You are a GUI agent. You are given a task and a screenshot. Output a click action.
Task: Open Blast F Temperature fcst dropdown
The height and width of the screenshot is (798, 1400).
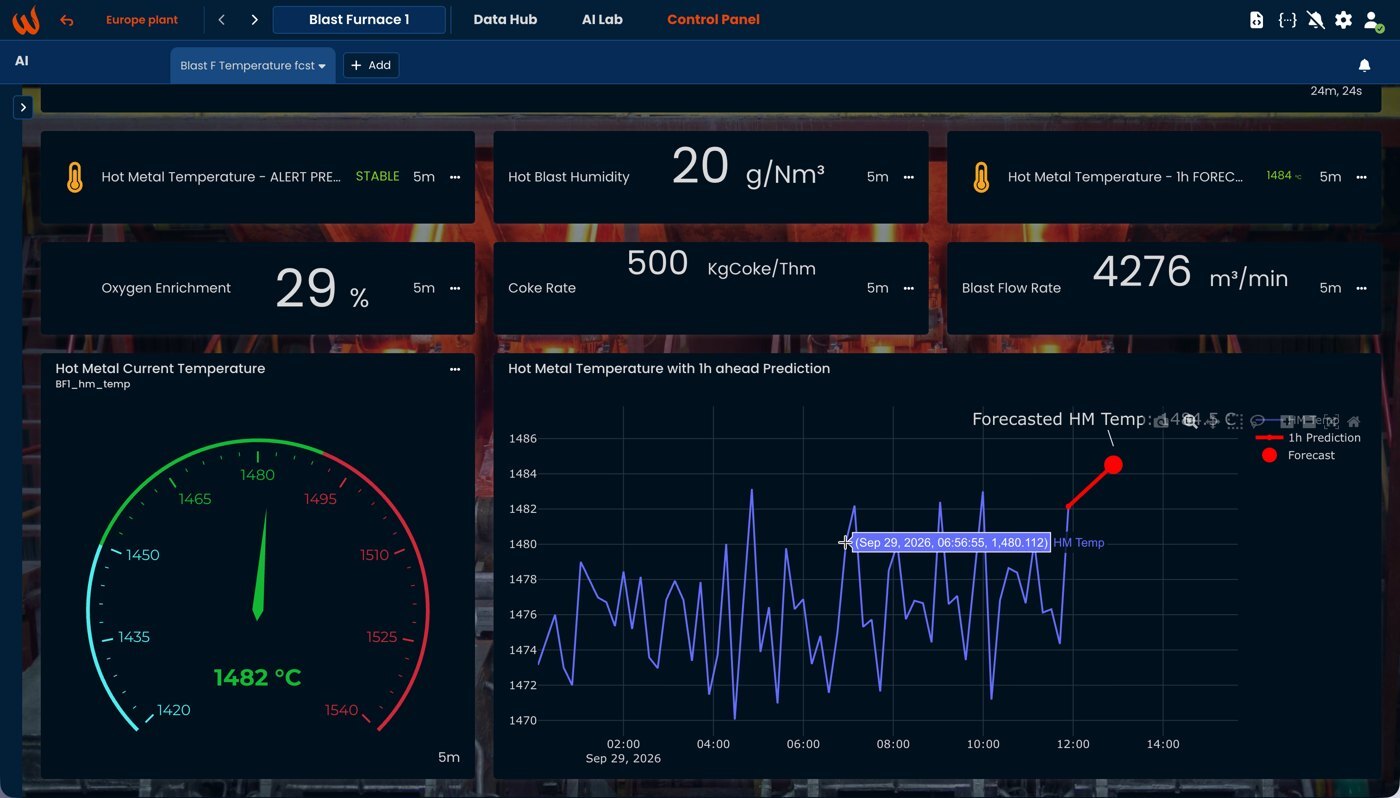[x=253, y=65]
